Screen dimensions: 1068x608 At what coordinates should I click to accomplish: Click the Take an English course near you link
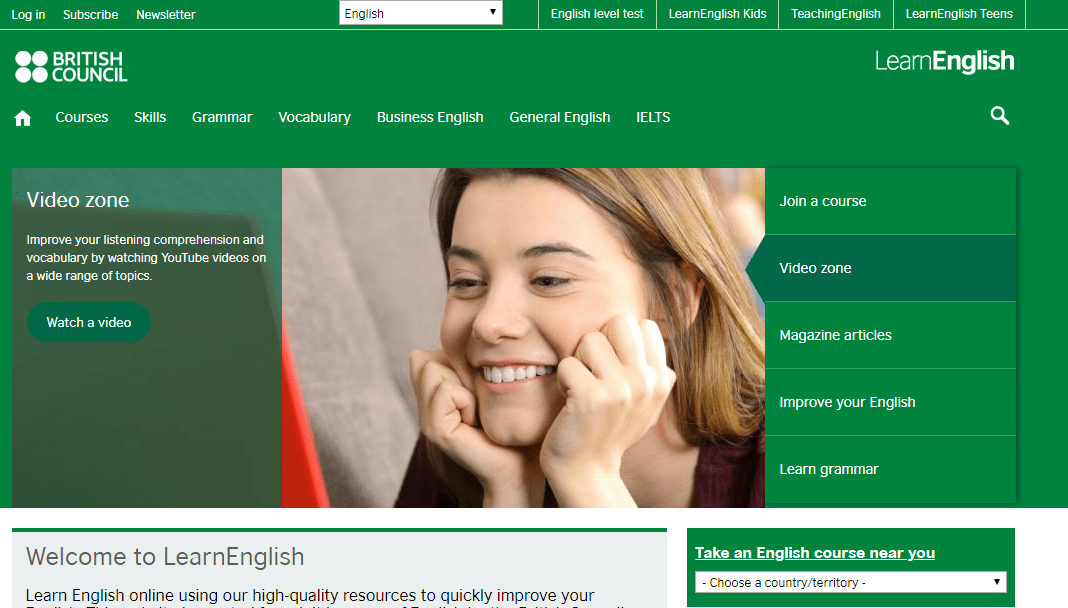(x=815, y=553)
